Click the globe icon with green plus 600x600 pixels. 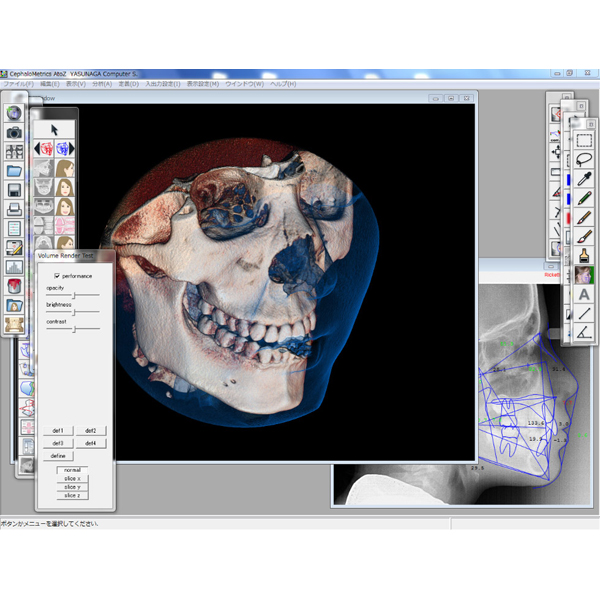click(x=14, y=113)
